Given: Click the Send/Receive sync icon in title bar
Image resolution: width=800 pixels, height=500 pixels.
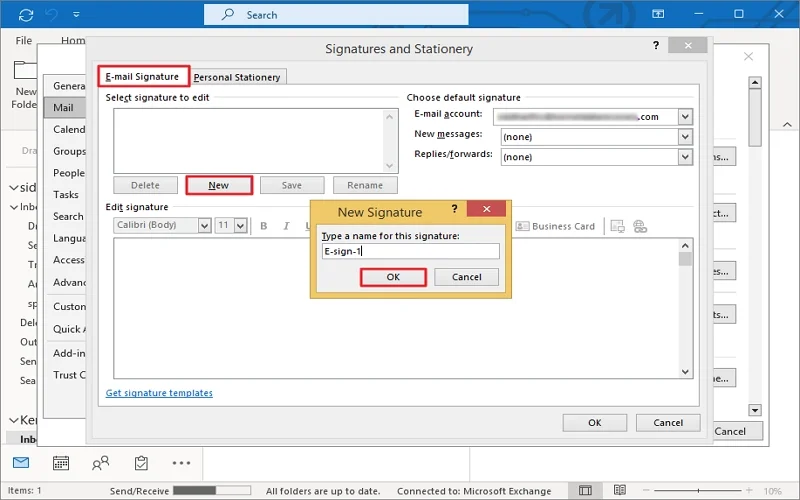Looking at the screenshot, I should (x=24, y=15).
